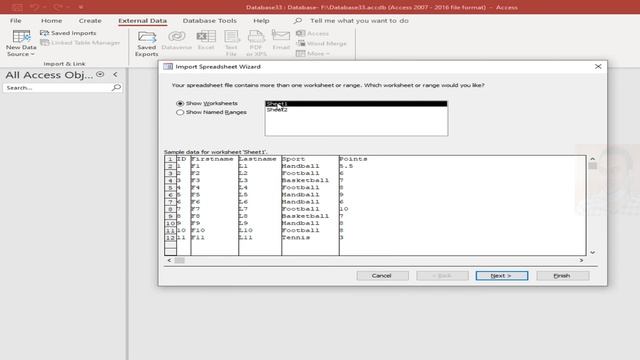
Task: Select Show Worksheets radio button
Action: coord(180,104)
